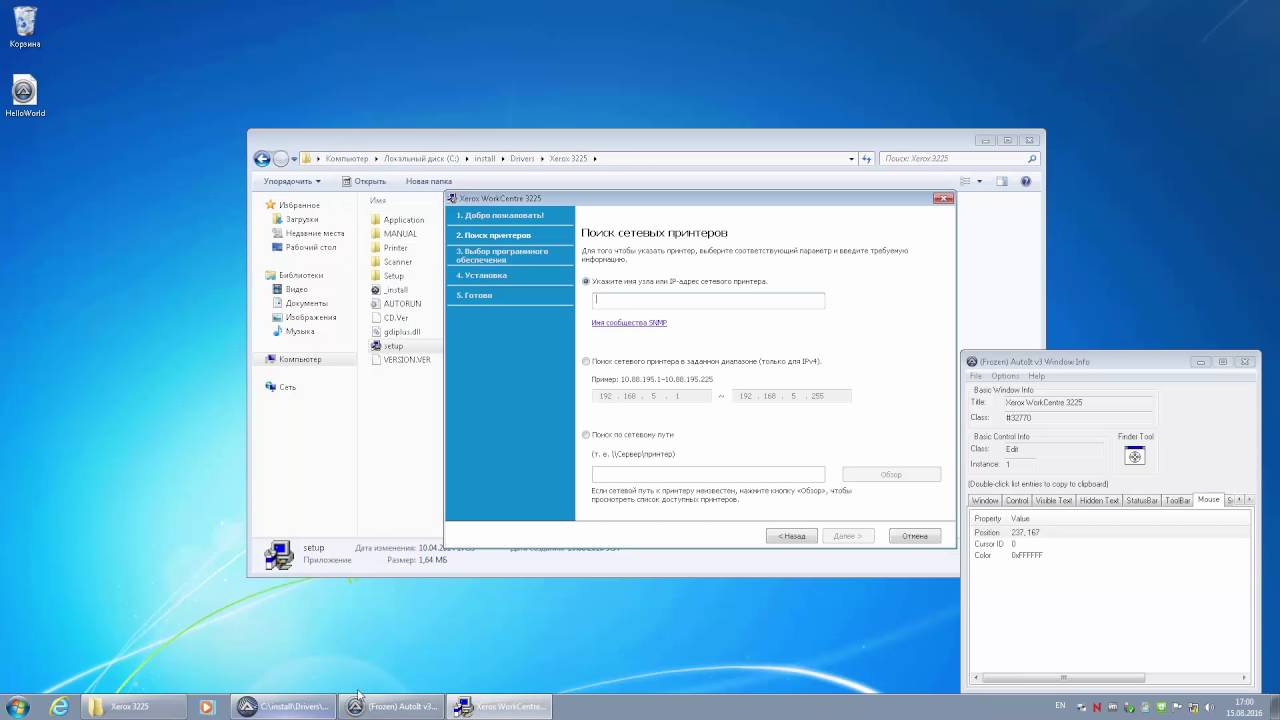Select the network path search radio option

[586, 435]
